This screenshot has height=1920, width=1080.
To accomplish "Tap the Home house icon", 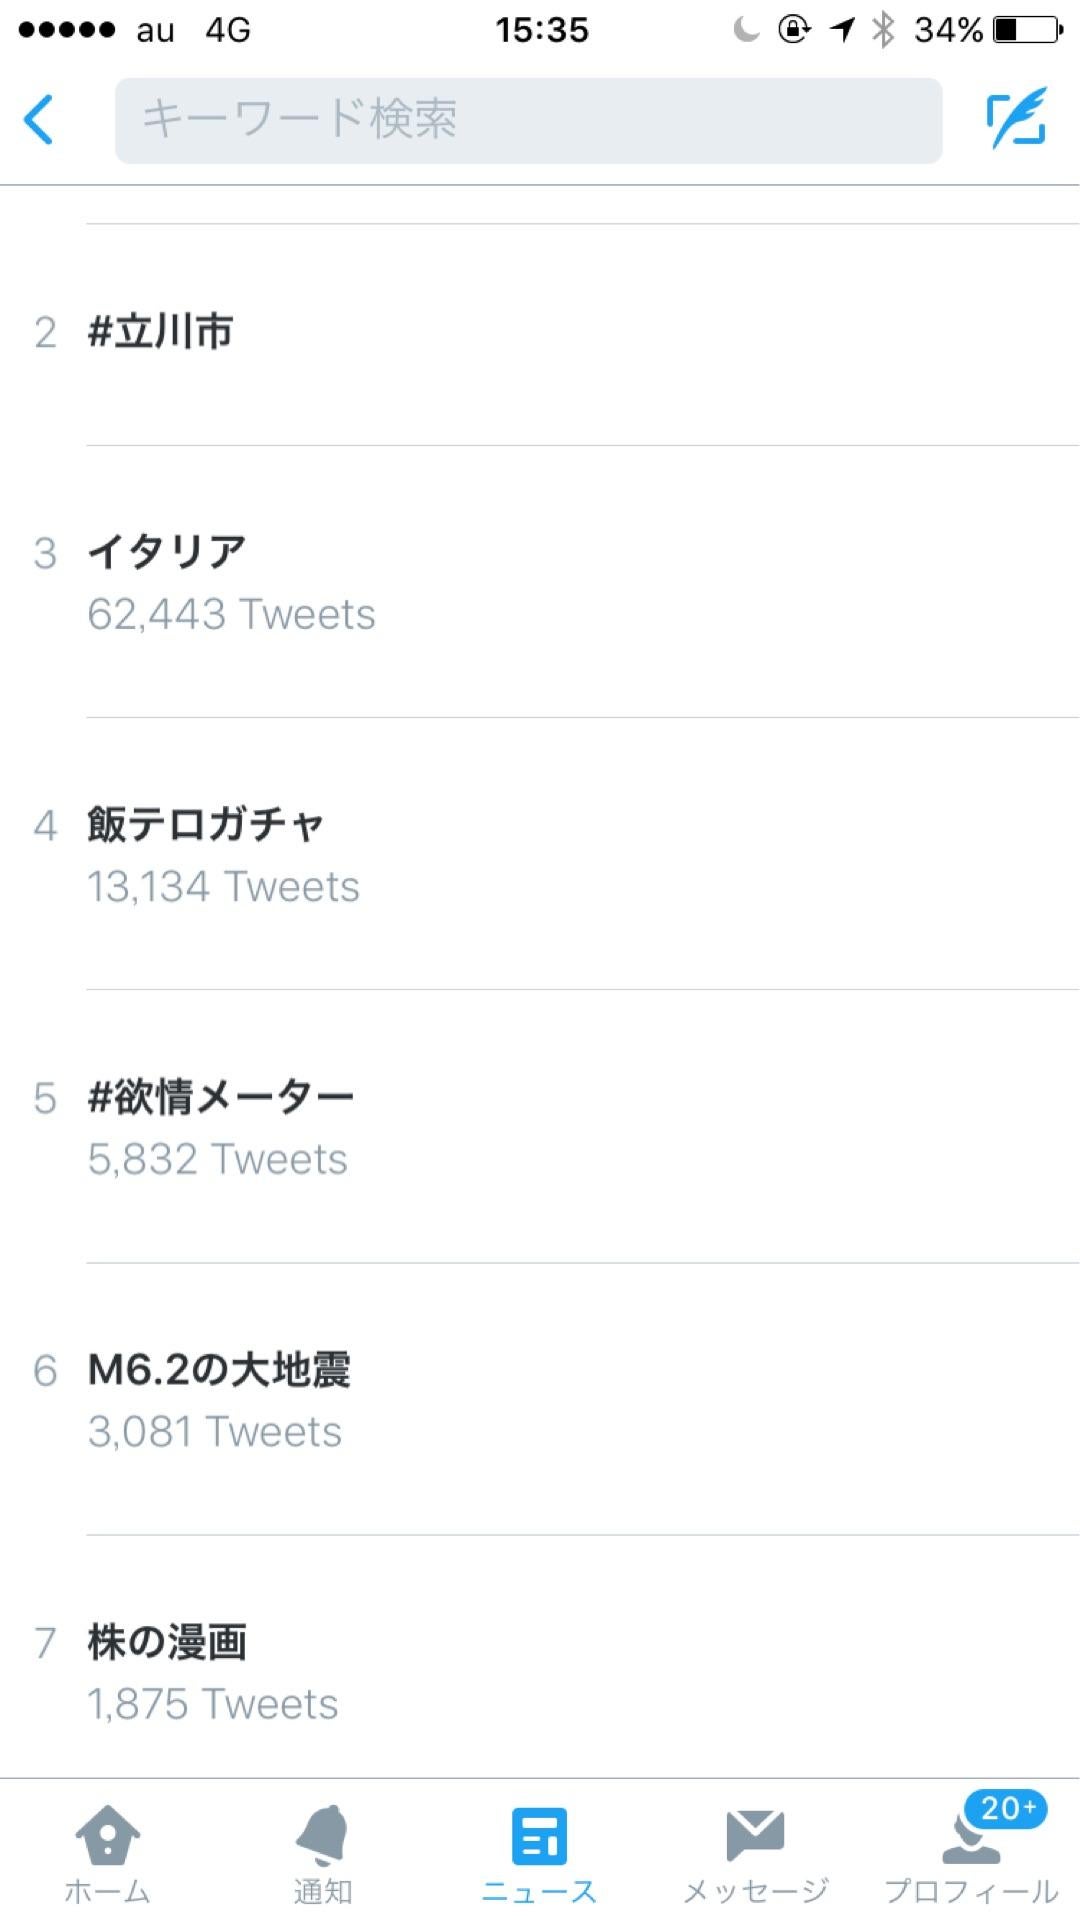I will (x=107, y=1838).
